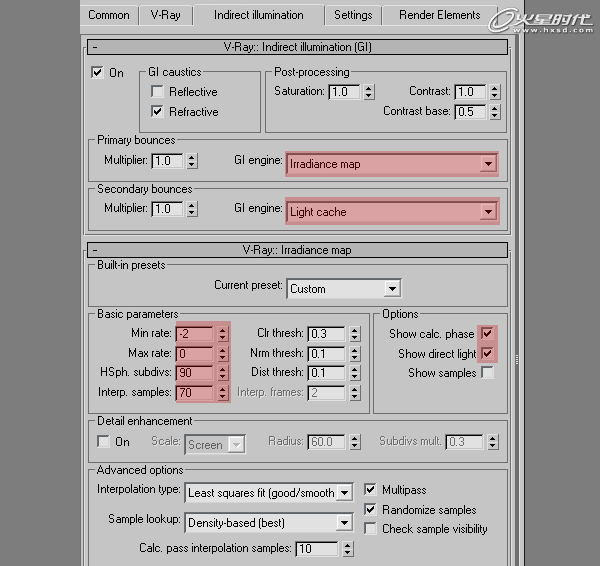Adjust the Contrast base spinner
The width and height of the screenshot is (600, 566).
tap(494, 112)
